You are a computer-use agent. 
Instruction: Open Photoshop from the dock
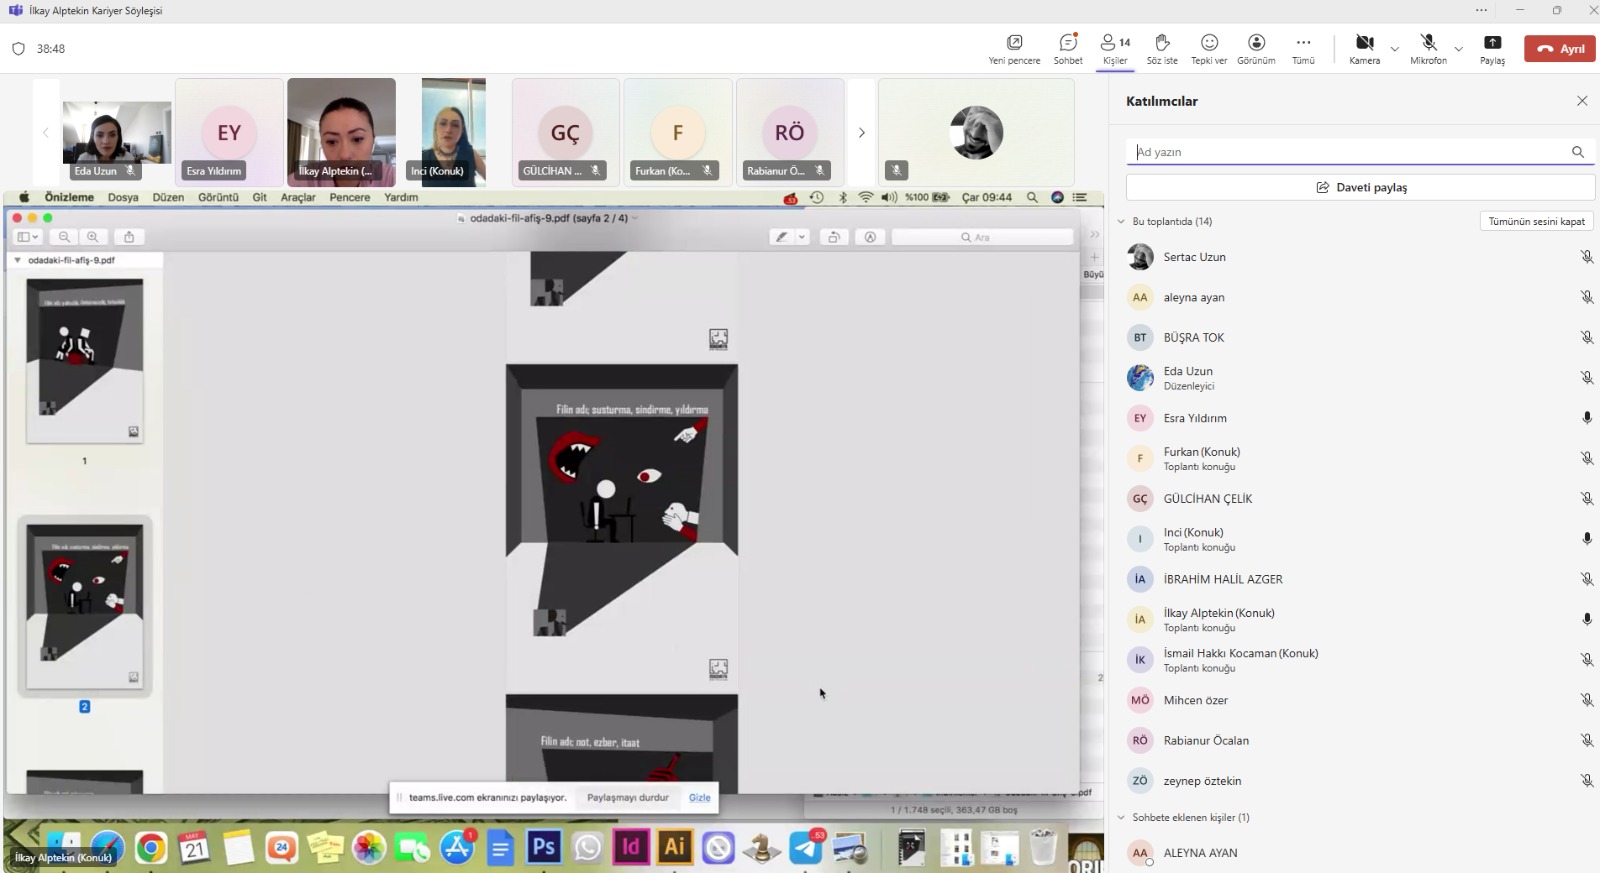coord(543,848)
